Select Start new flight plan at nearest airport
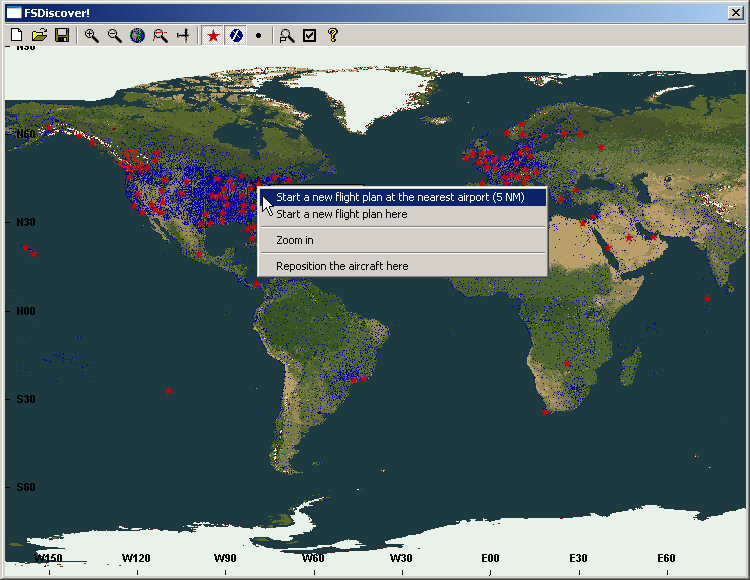 [x=401, y=197]
